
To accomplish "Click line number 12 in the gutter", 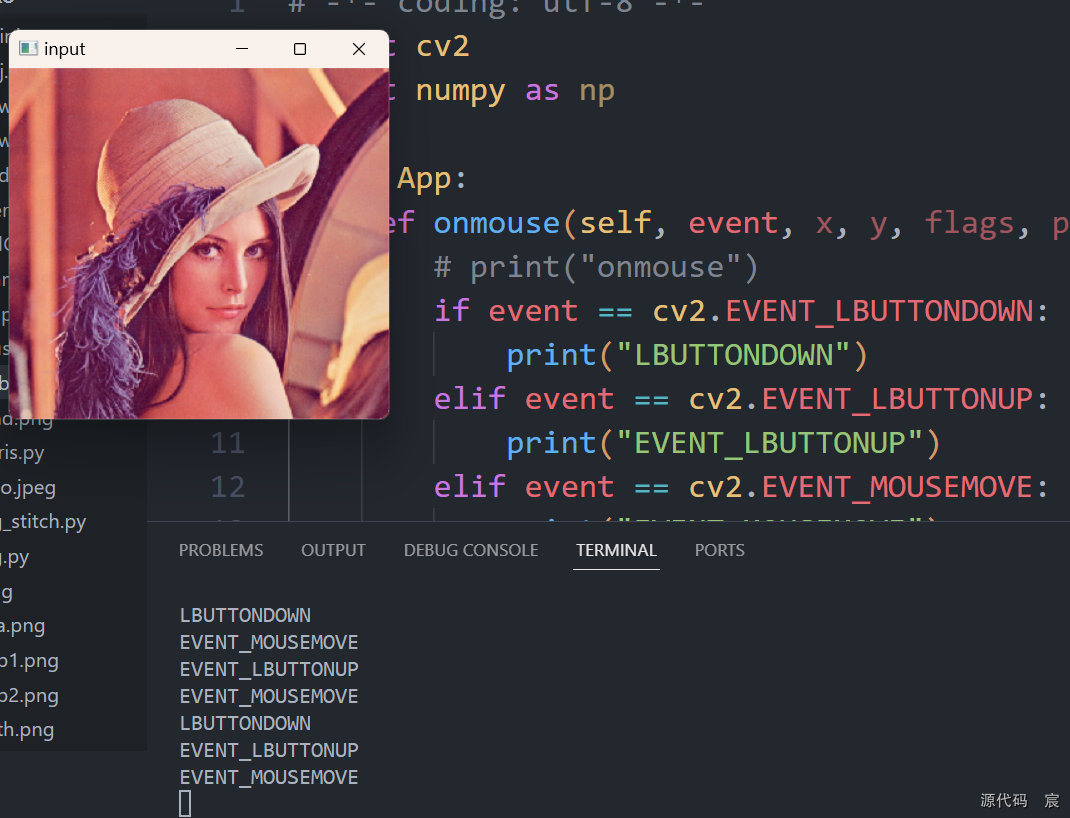I will pos(228,487).
